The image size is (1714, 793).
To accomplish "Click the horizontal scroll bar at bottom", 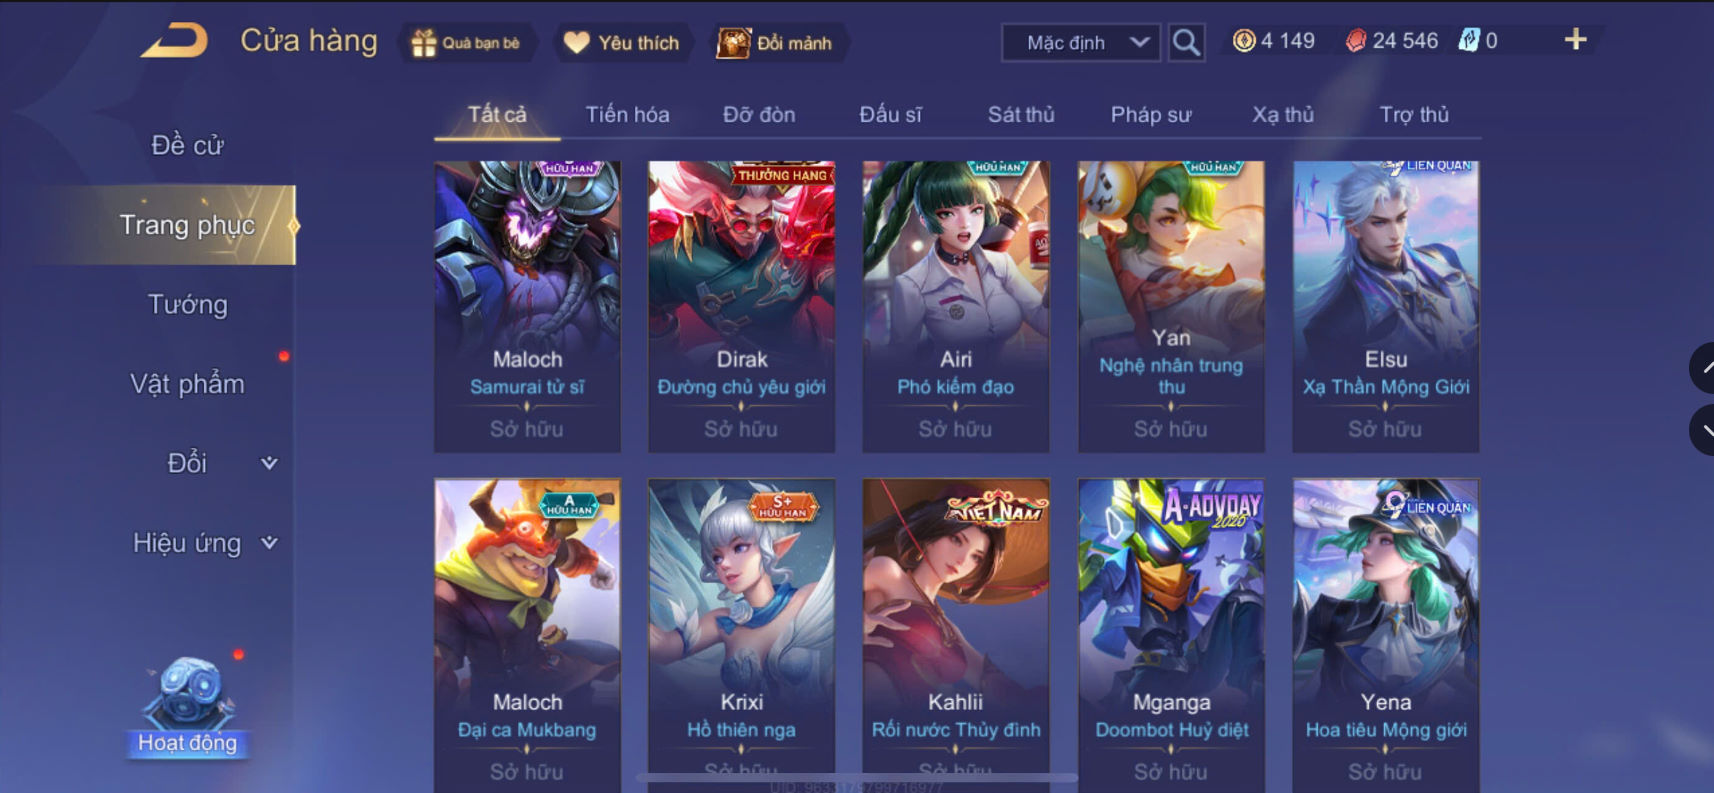I will coord(857,778).
